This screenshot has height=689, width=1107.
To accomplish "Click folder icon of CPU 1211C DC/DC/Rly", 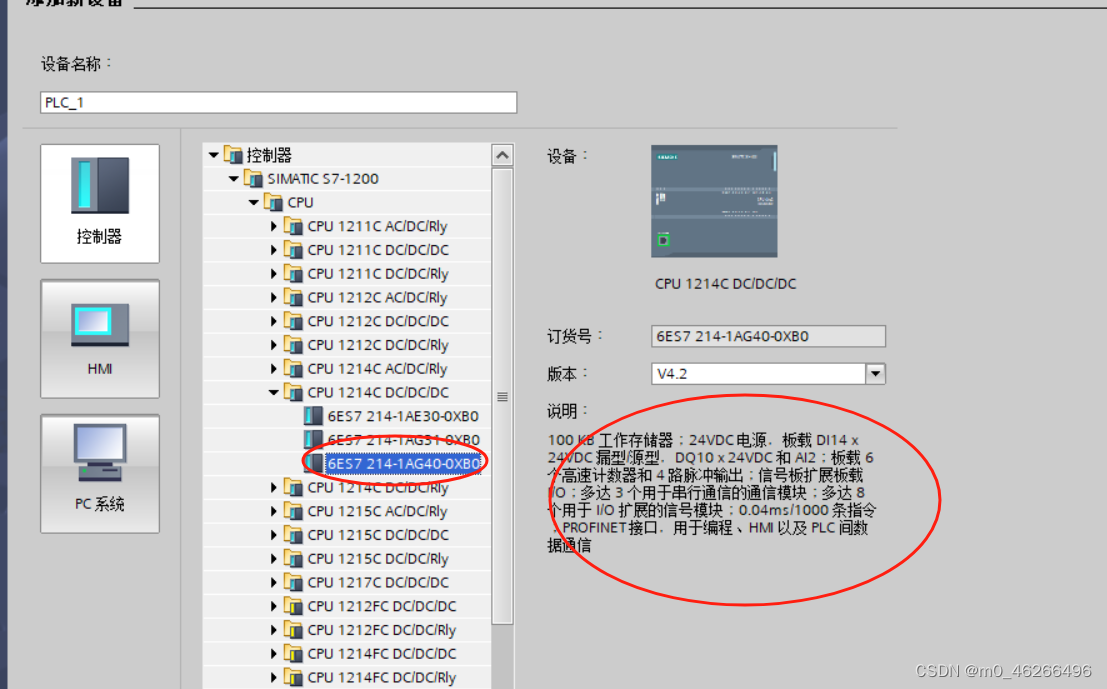I will coord(293,273).
